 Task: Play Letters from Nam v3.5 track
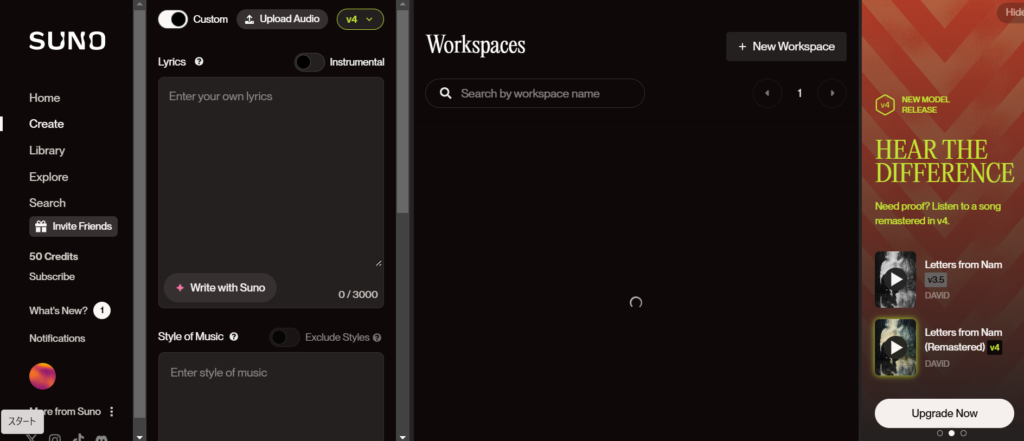(895, 280)
